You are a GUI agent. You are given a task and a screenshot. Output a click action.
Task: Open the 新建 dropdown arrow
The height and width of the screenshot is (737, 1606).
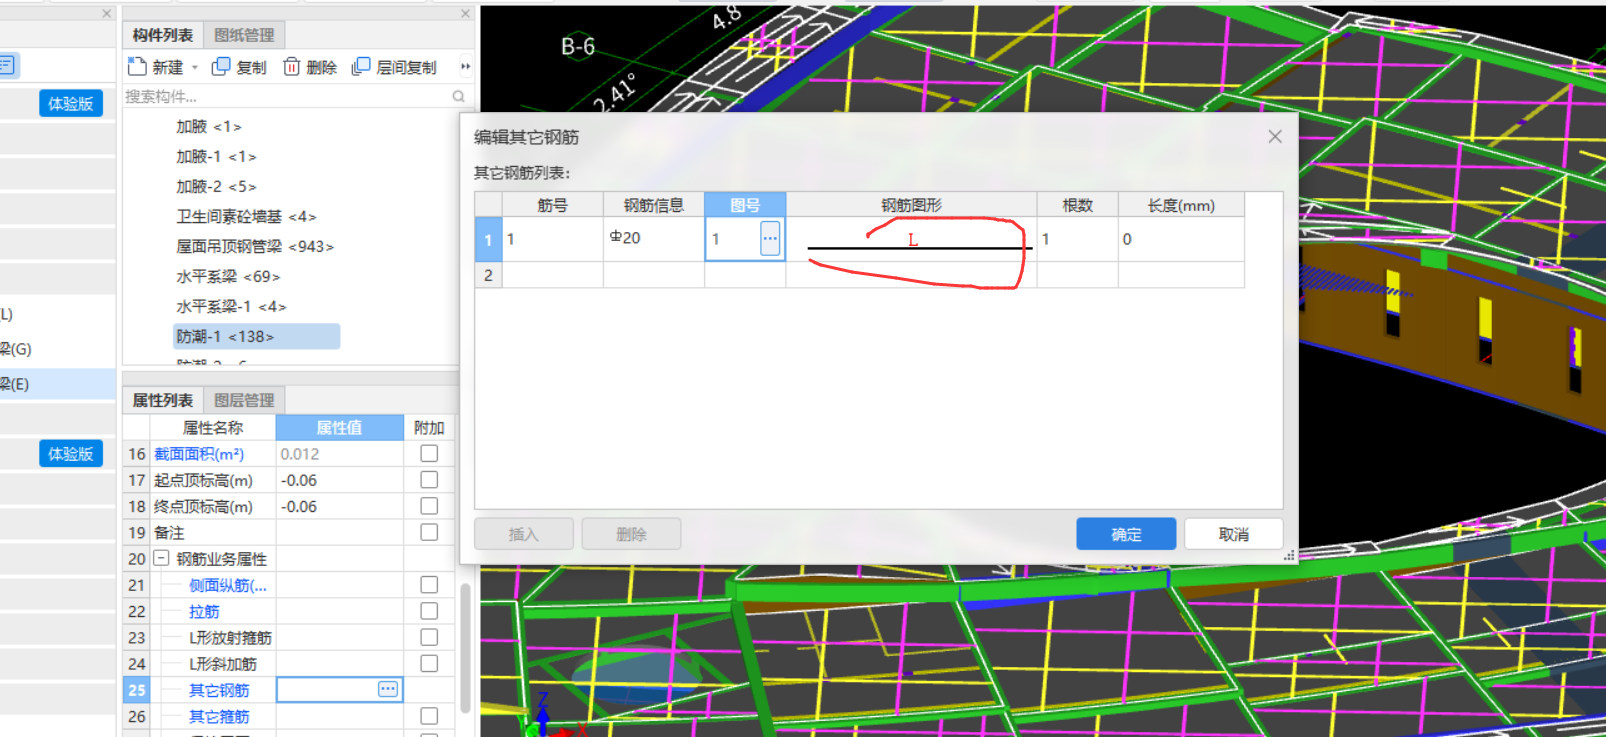pyautogui.click(x=195, y=67)
